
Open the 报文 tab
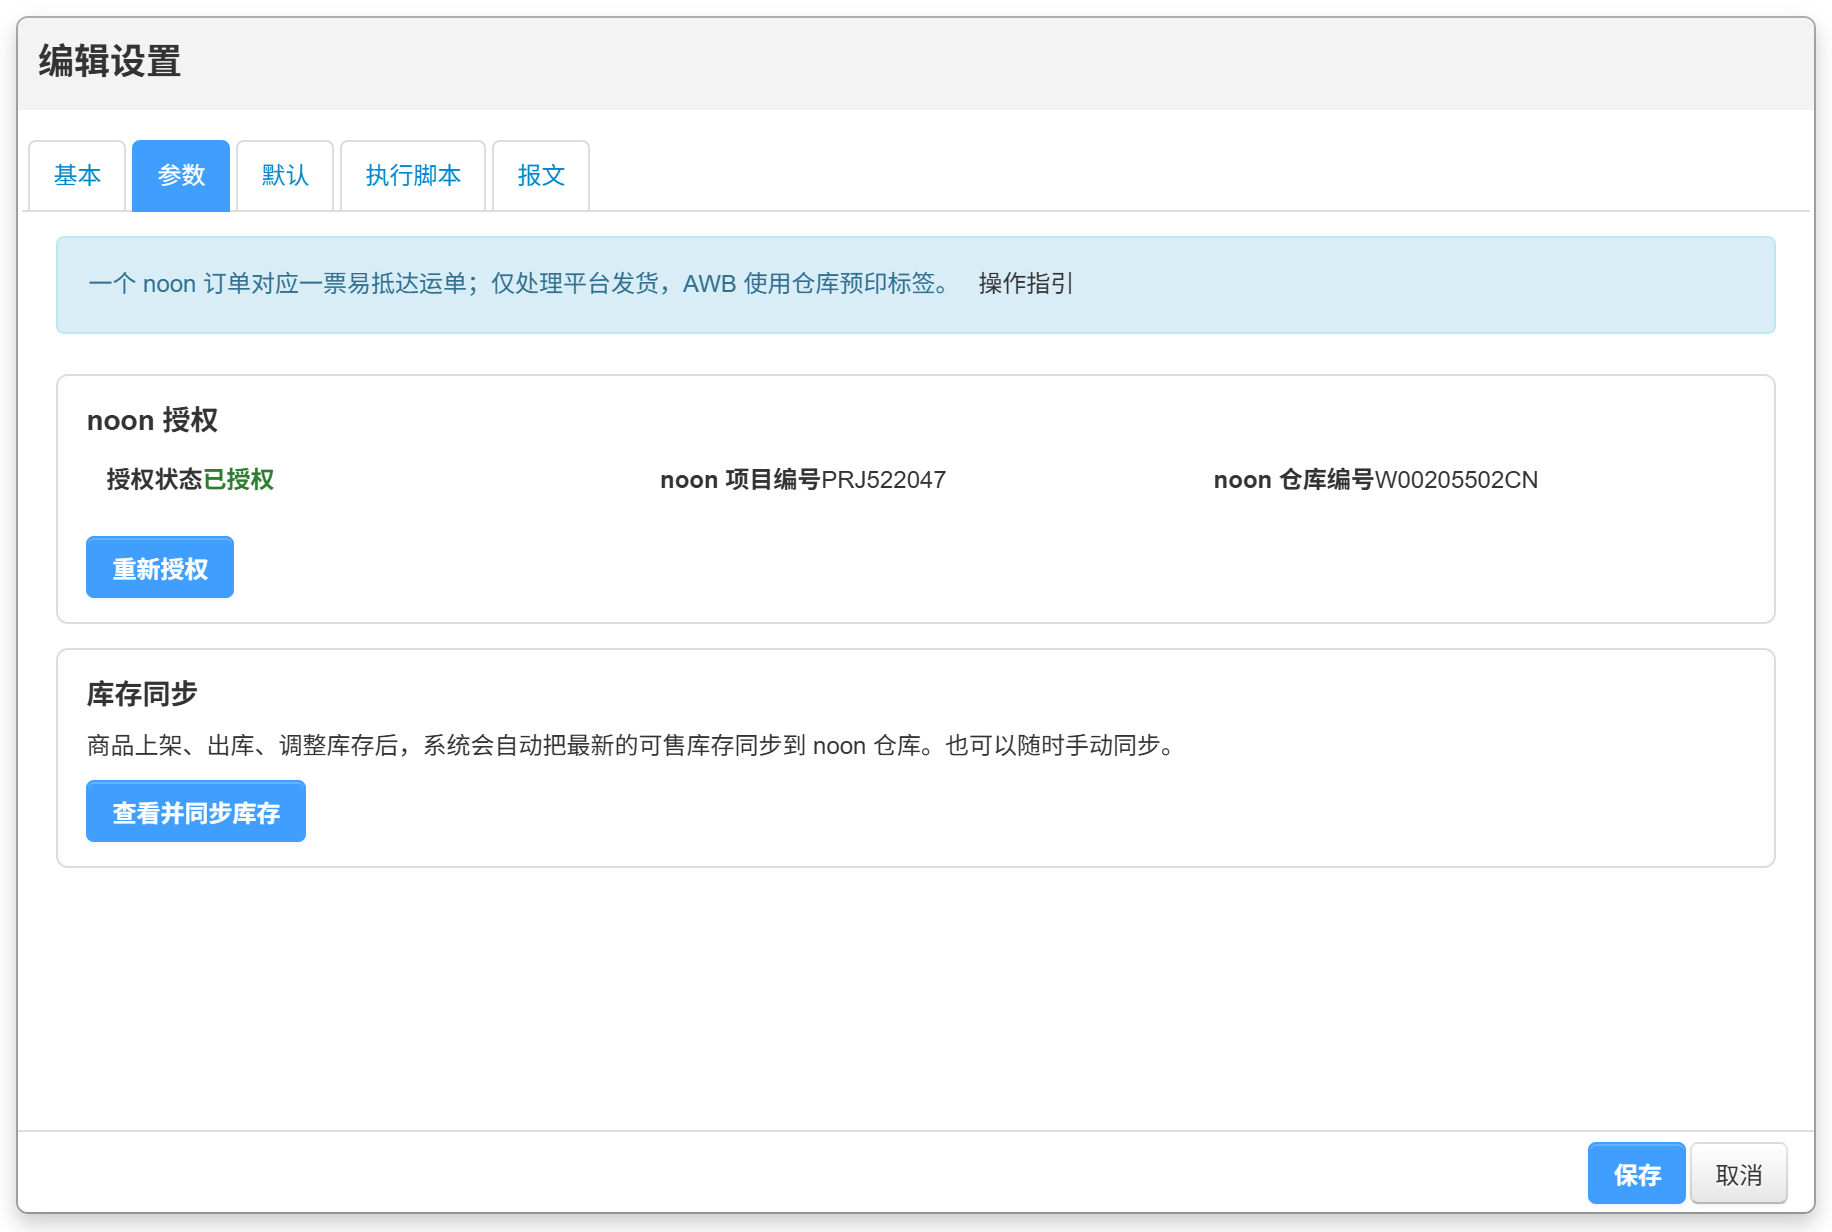click(x=541, y=176)
